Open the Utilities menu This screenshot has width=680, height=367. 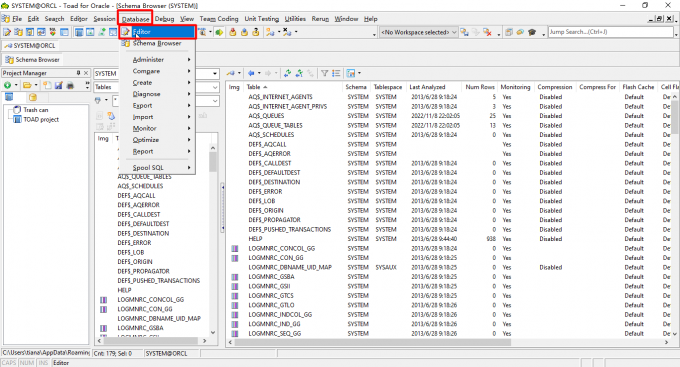295,19
